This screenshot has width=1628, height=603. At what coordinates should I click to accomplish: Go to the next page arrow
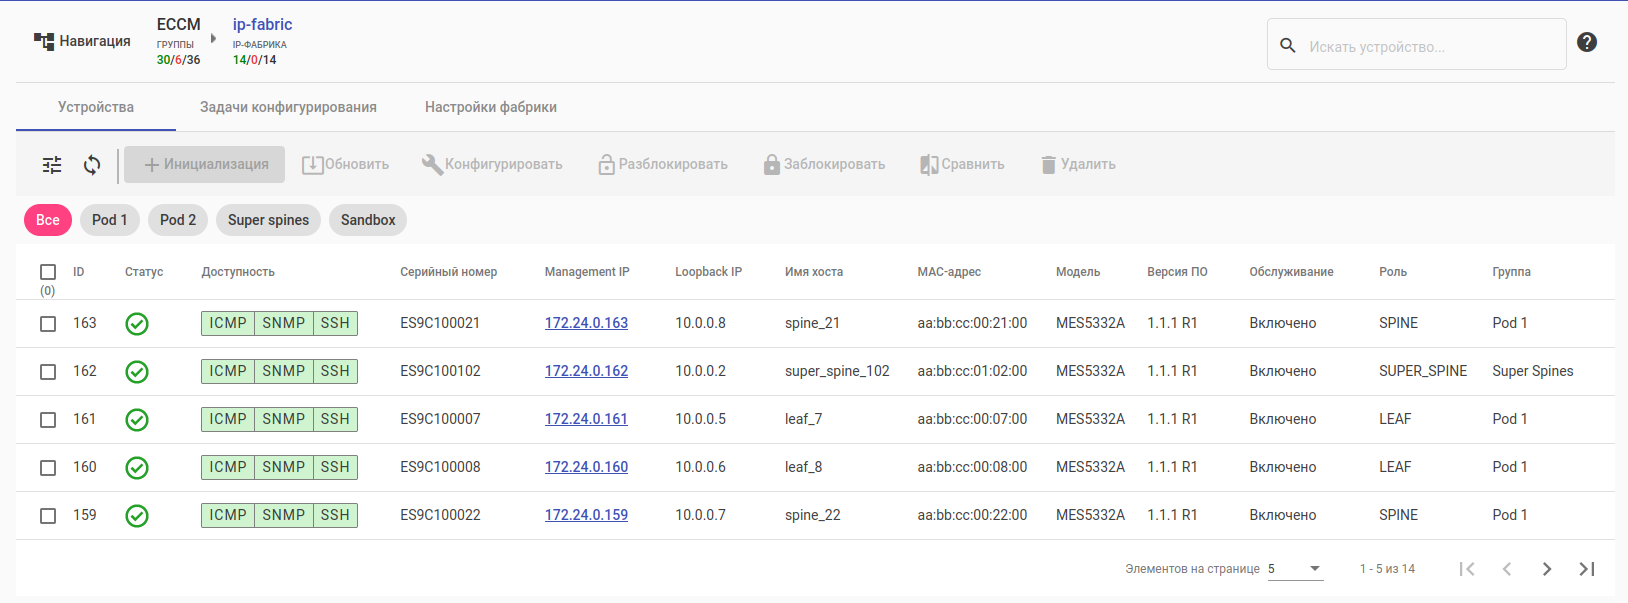coord(1547,569)
